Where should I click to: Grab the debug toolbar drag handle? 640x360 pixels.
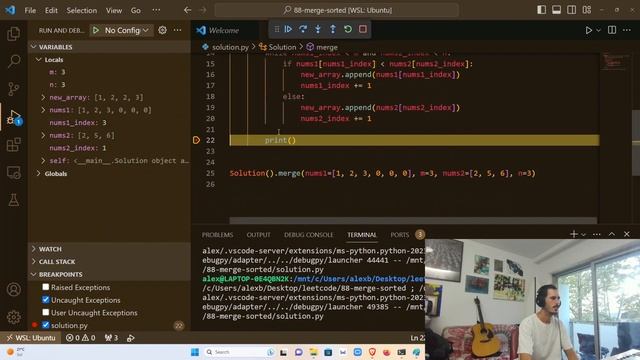(x=277, y=29)
